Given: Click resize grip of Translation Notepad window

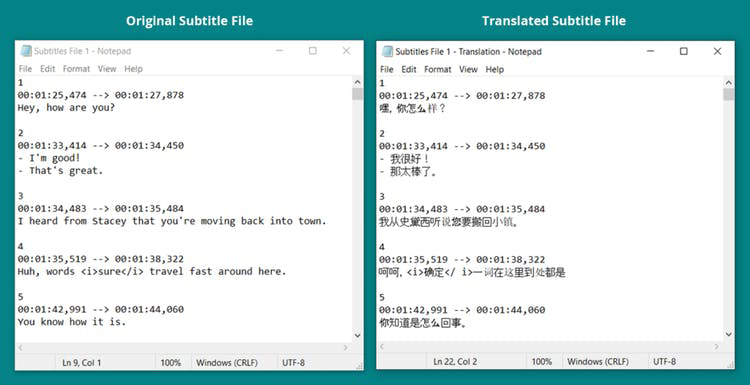Looking at the screenshot, I should (x=730, y=365).
